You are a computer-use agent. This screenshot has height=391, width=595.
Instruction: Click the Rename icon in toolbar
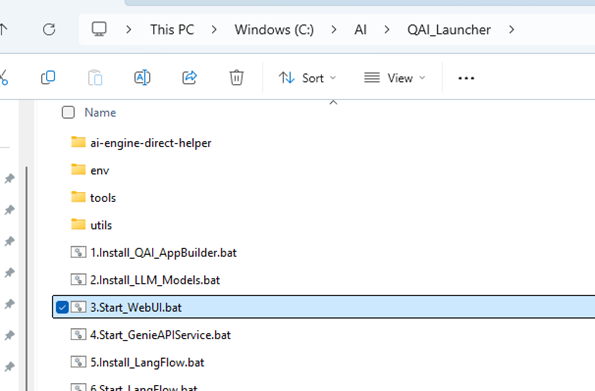point(142,77)
